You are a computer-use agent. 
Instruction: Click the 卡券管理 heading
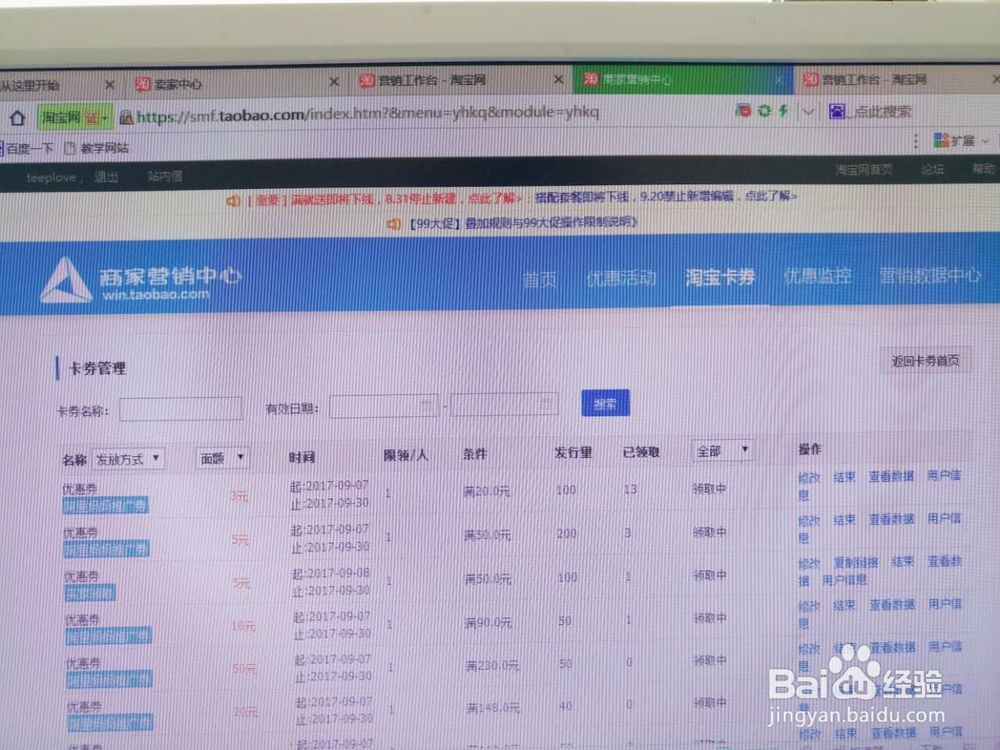(97, 369)
